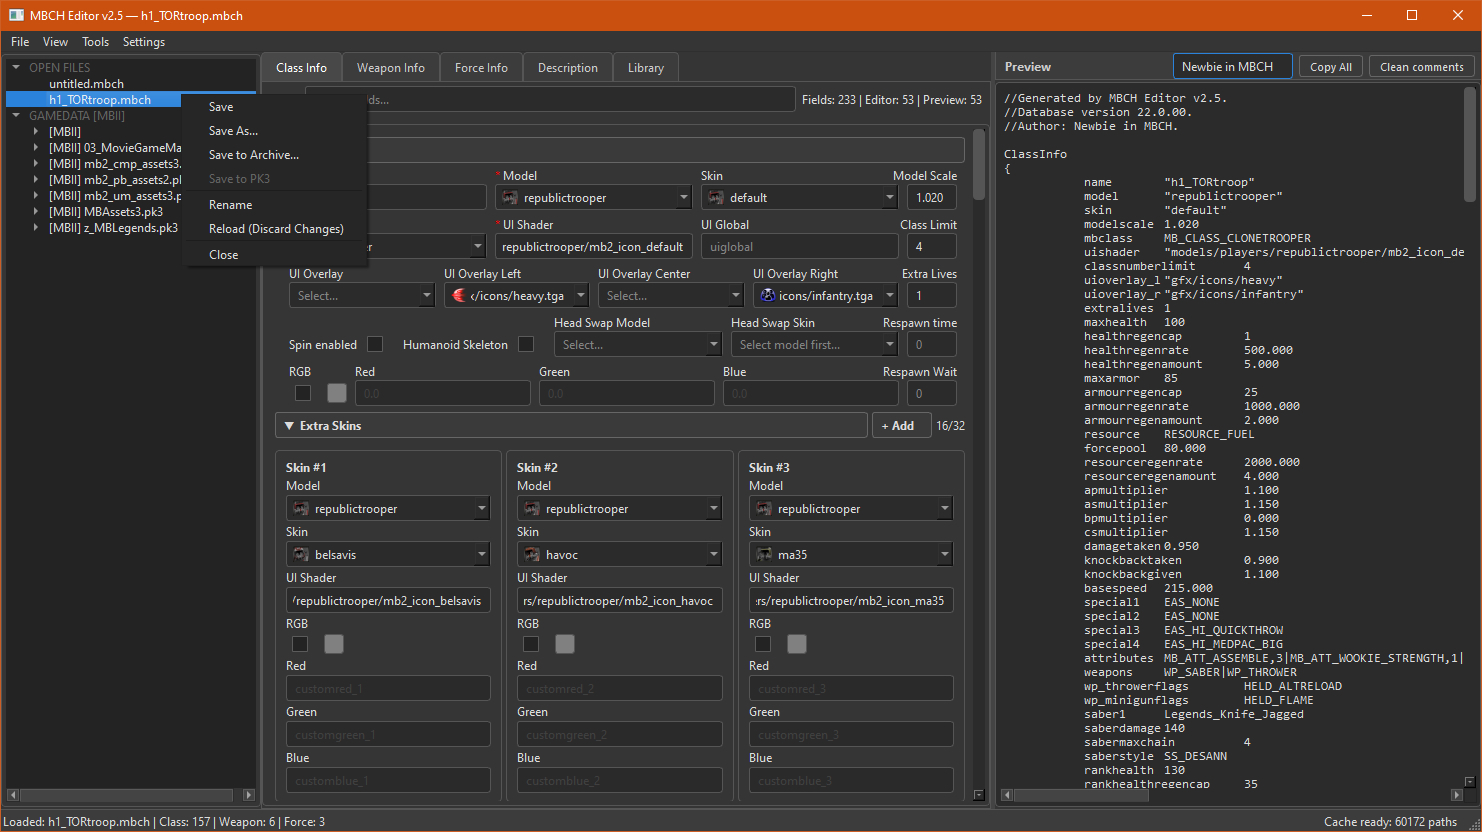This screenshot has width=1482, height=832.
Task: Click the Skin #2 RGB color swatch
Action: [565, 644]
